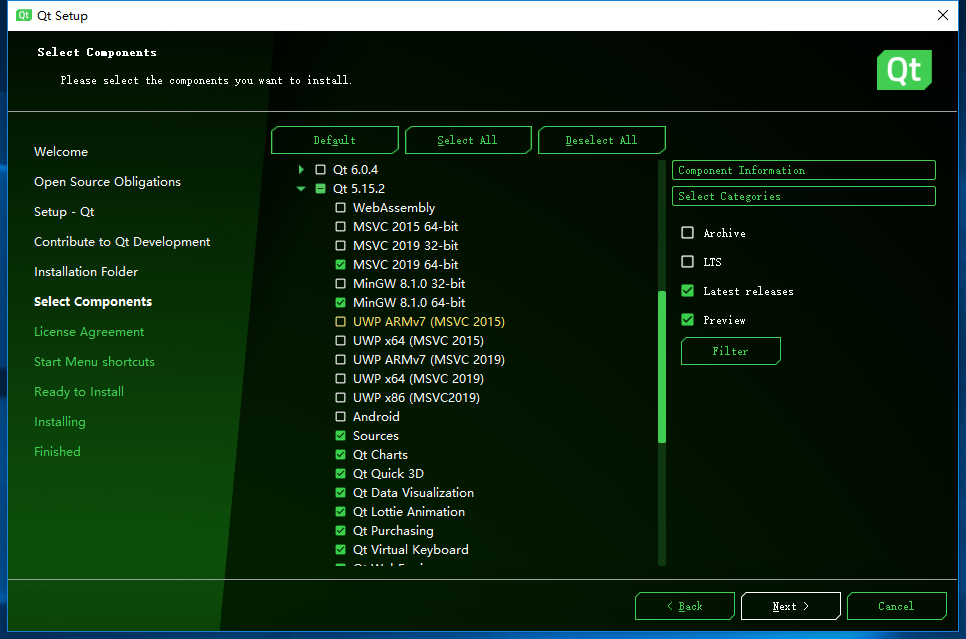
Task: Check UWP ARMv7 (MSVC 2019)
Action: pos(340,359)
